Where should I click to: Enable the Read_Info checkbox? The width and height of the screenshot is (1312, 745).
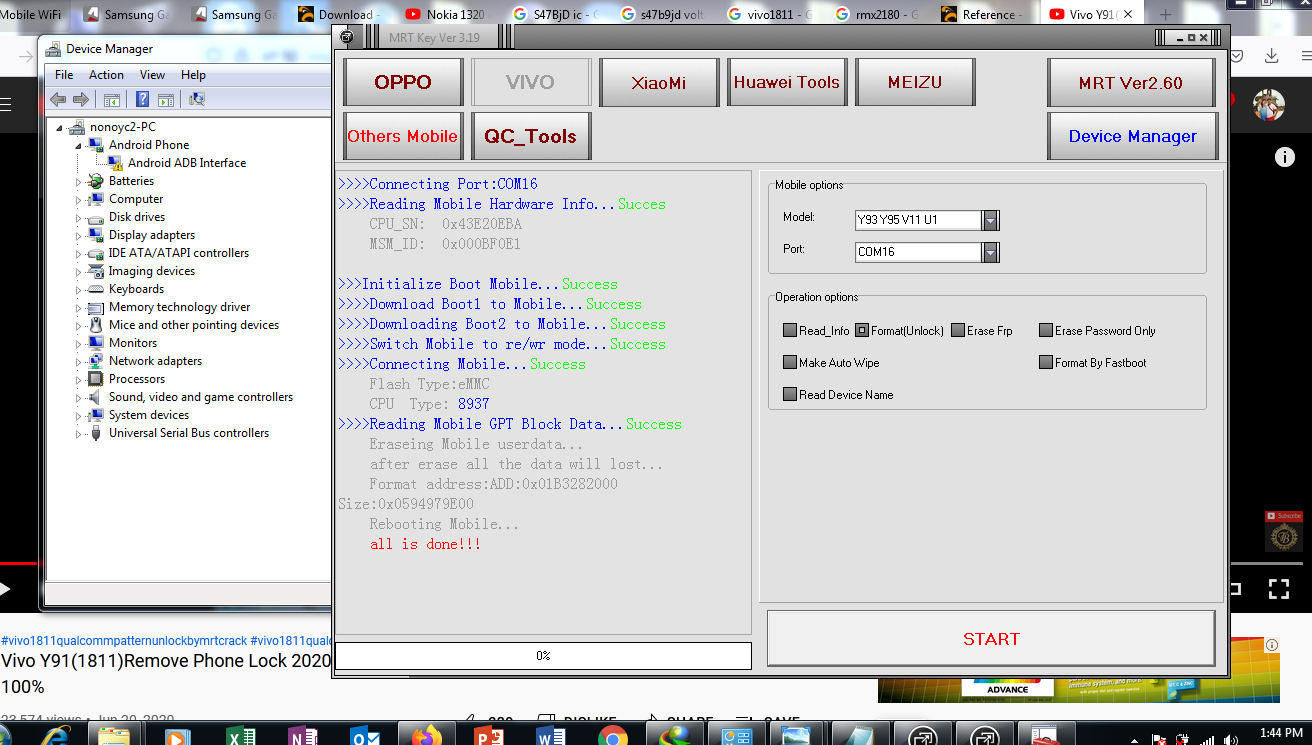[790, 331]
